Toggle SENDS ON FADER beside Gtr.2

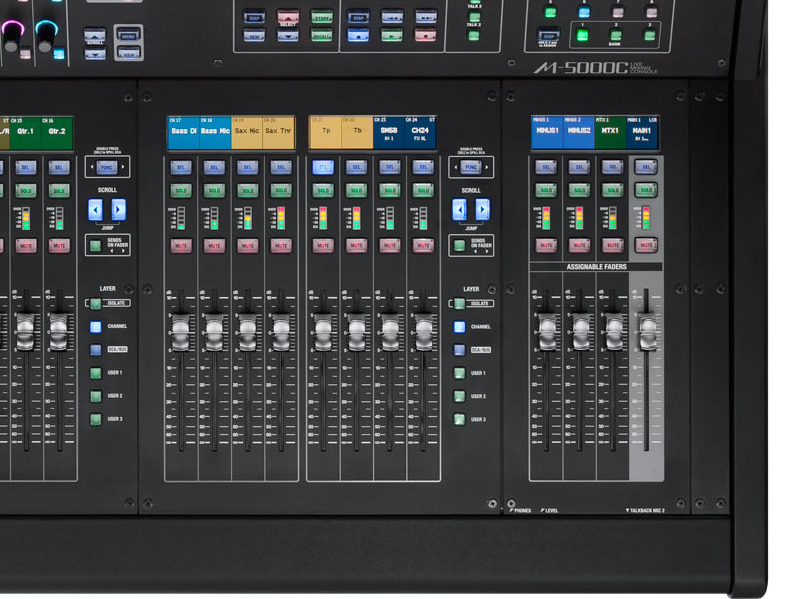95,245
